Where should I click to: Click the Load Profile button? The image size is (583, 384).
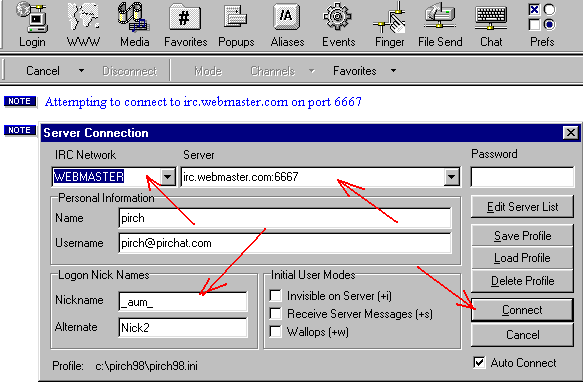coord(522,258)
